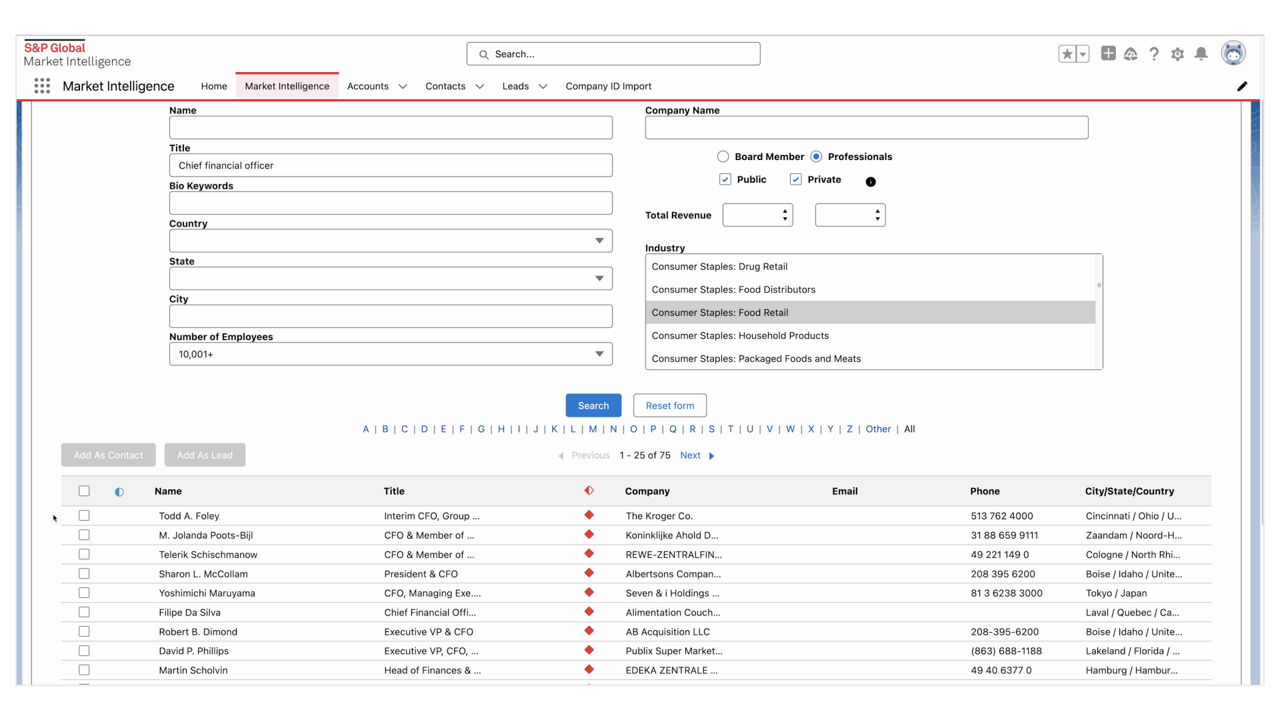Select the Market Intelligence tab
Image resolution: width=1280 pixels, height=720 pixels.
287,86
